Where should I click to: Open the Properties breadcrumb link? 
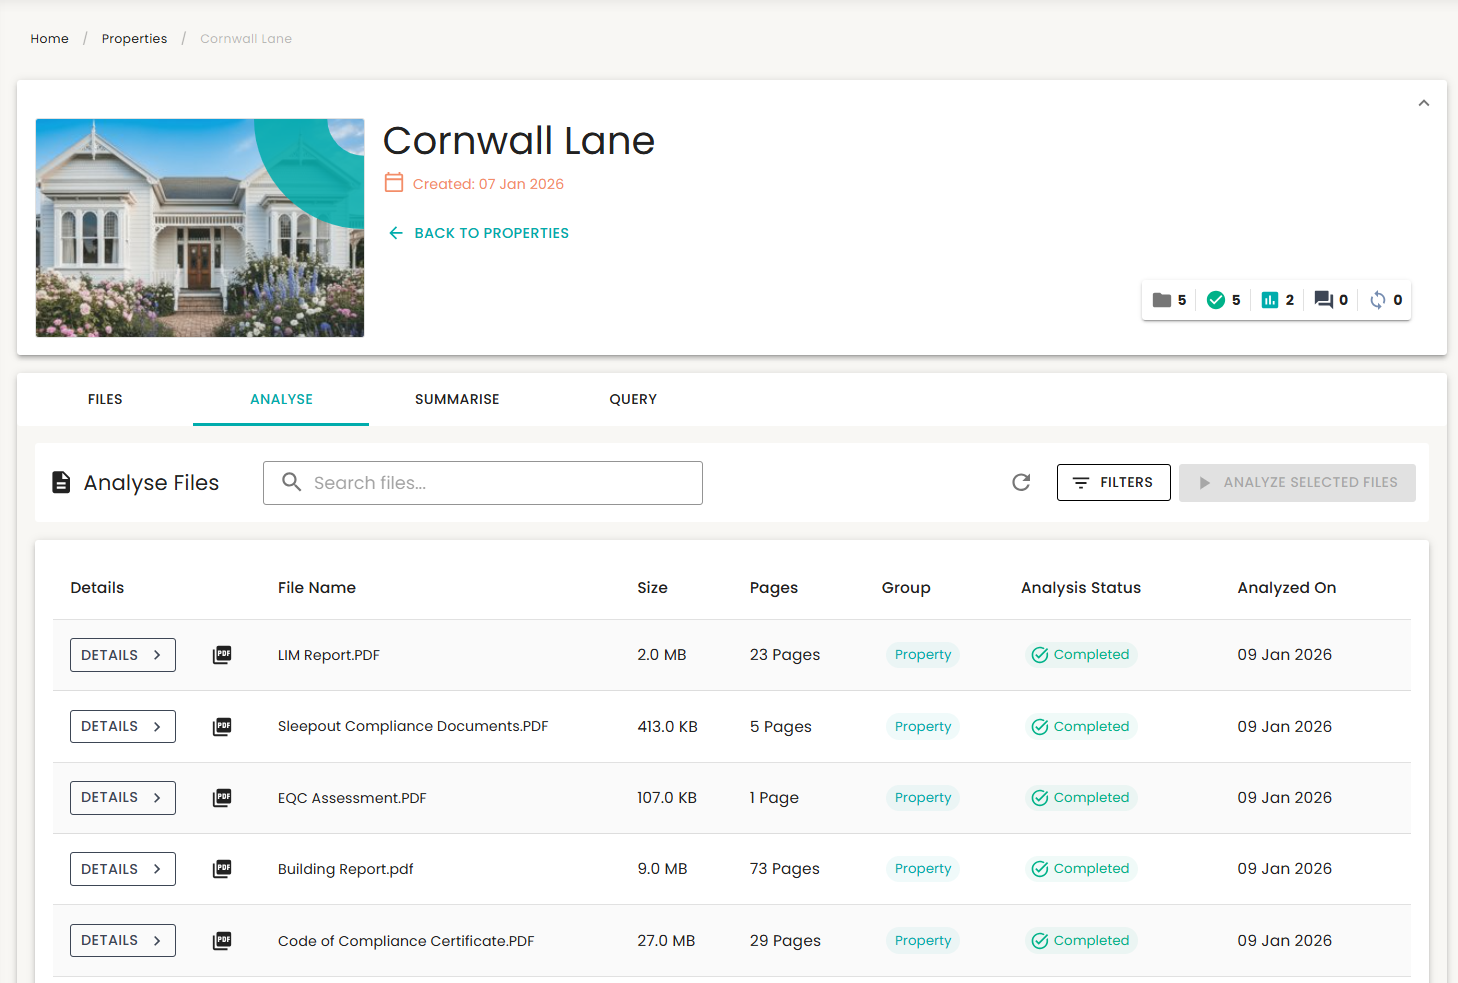click(x=134, y=38)
